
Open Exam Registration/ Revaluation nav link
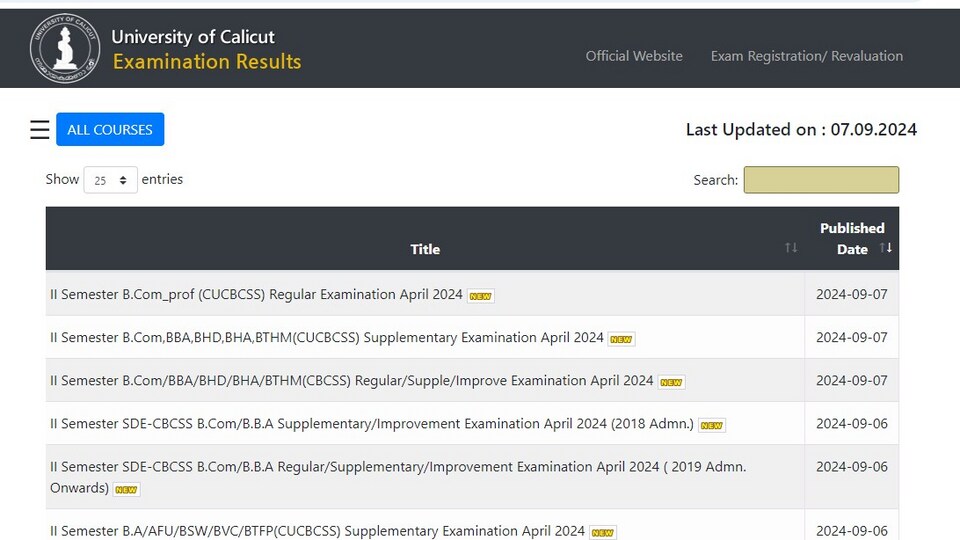tap(806, 56)
